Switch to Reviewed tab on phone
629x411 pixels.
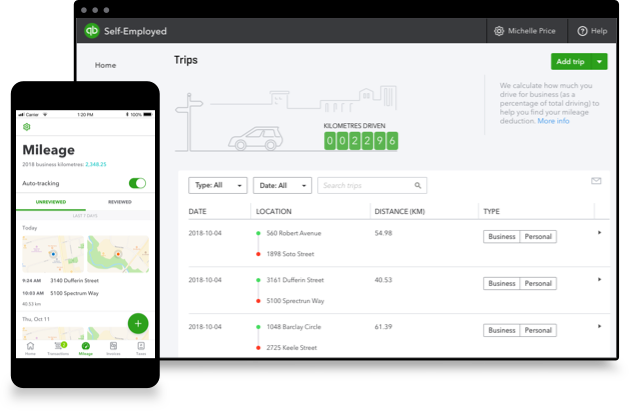120,202
